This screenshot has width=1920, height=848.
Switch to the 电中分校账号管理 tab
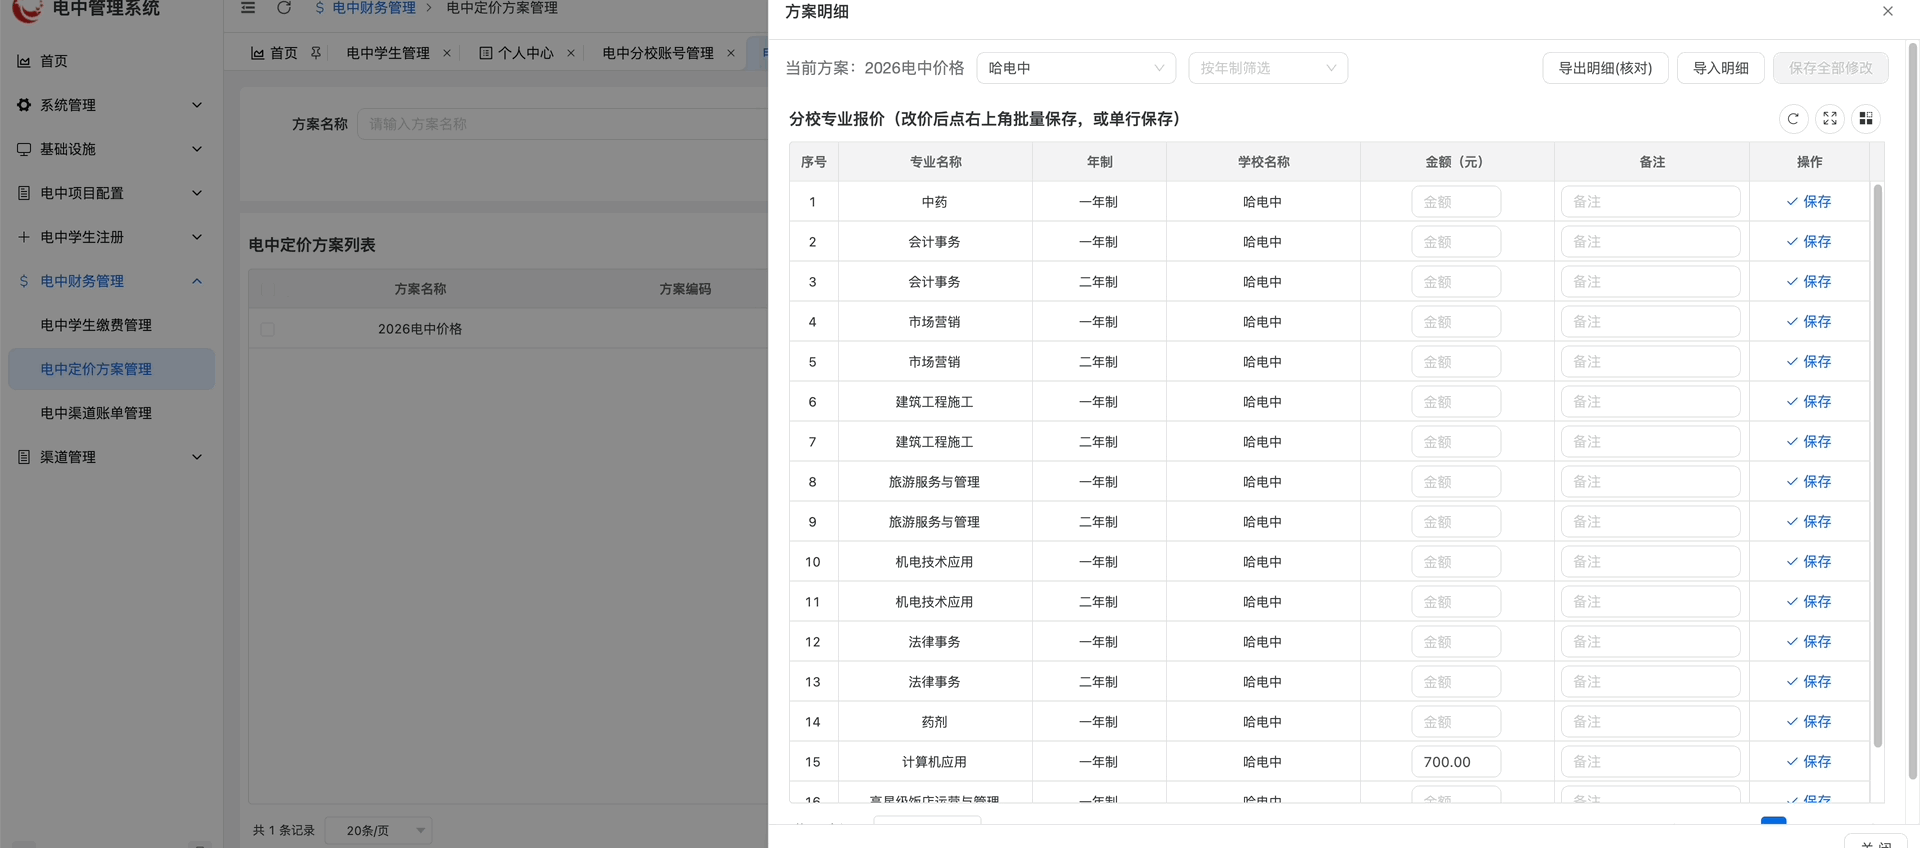[658, 53]
